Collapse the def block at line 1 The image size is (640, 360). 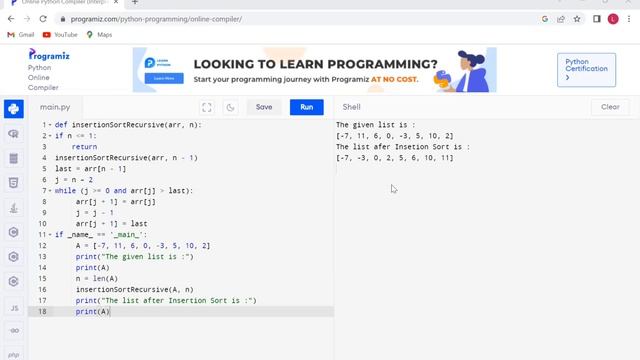[x=50, y=125]
